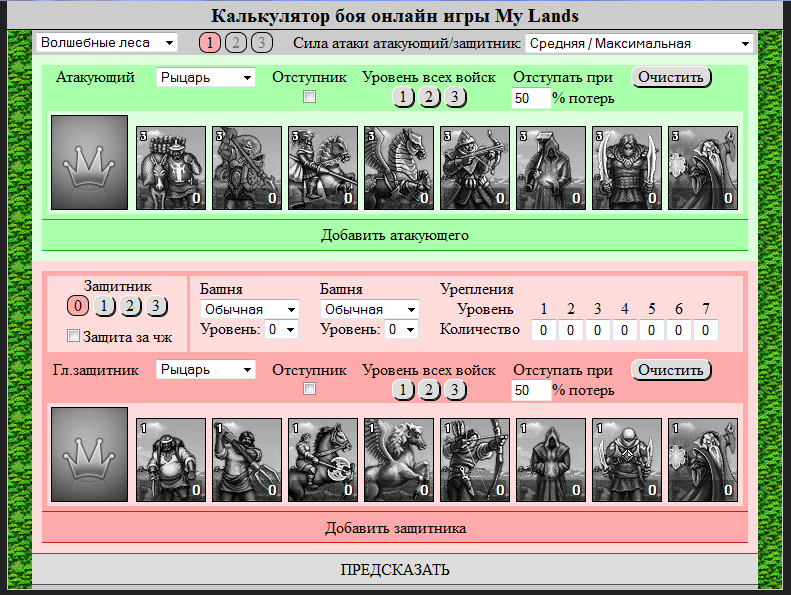
Task: Click defender bald mercenary unit
Action: pyautogui.click(x=627, y=460)
